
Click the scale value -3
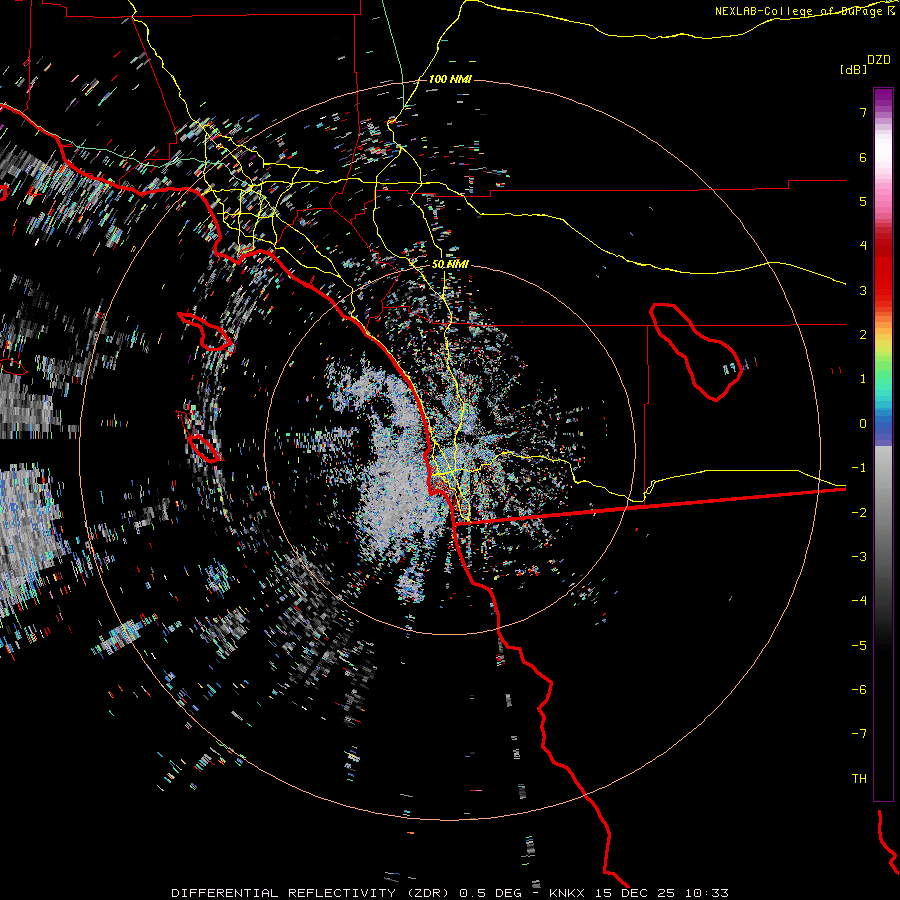tap(859, 557)
